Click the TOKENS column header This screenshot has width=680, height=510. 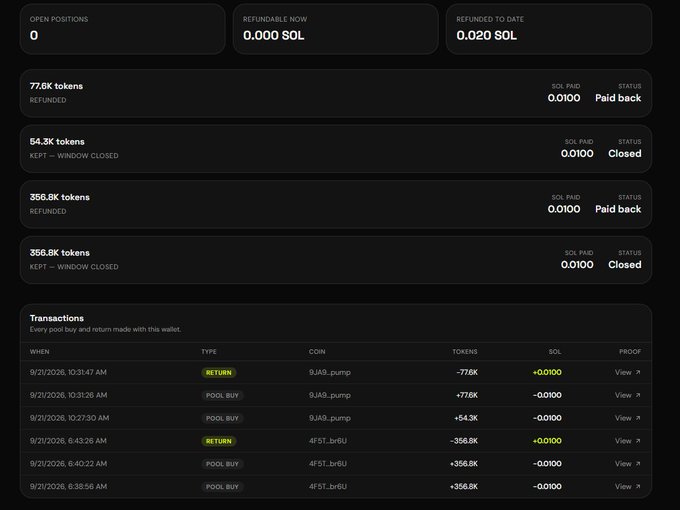click(x=465, y=352)
